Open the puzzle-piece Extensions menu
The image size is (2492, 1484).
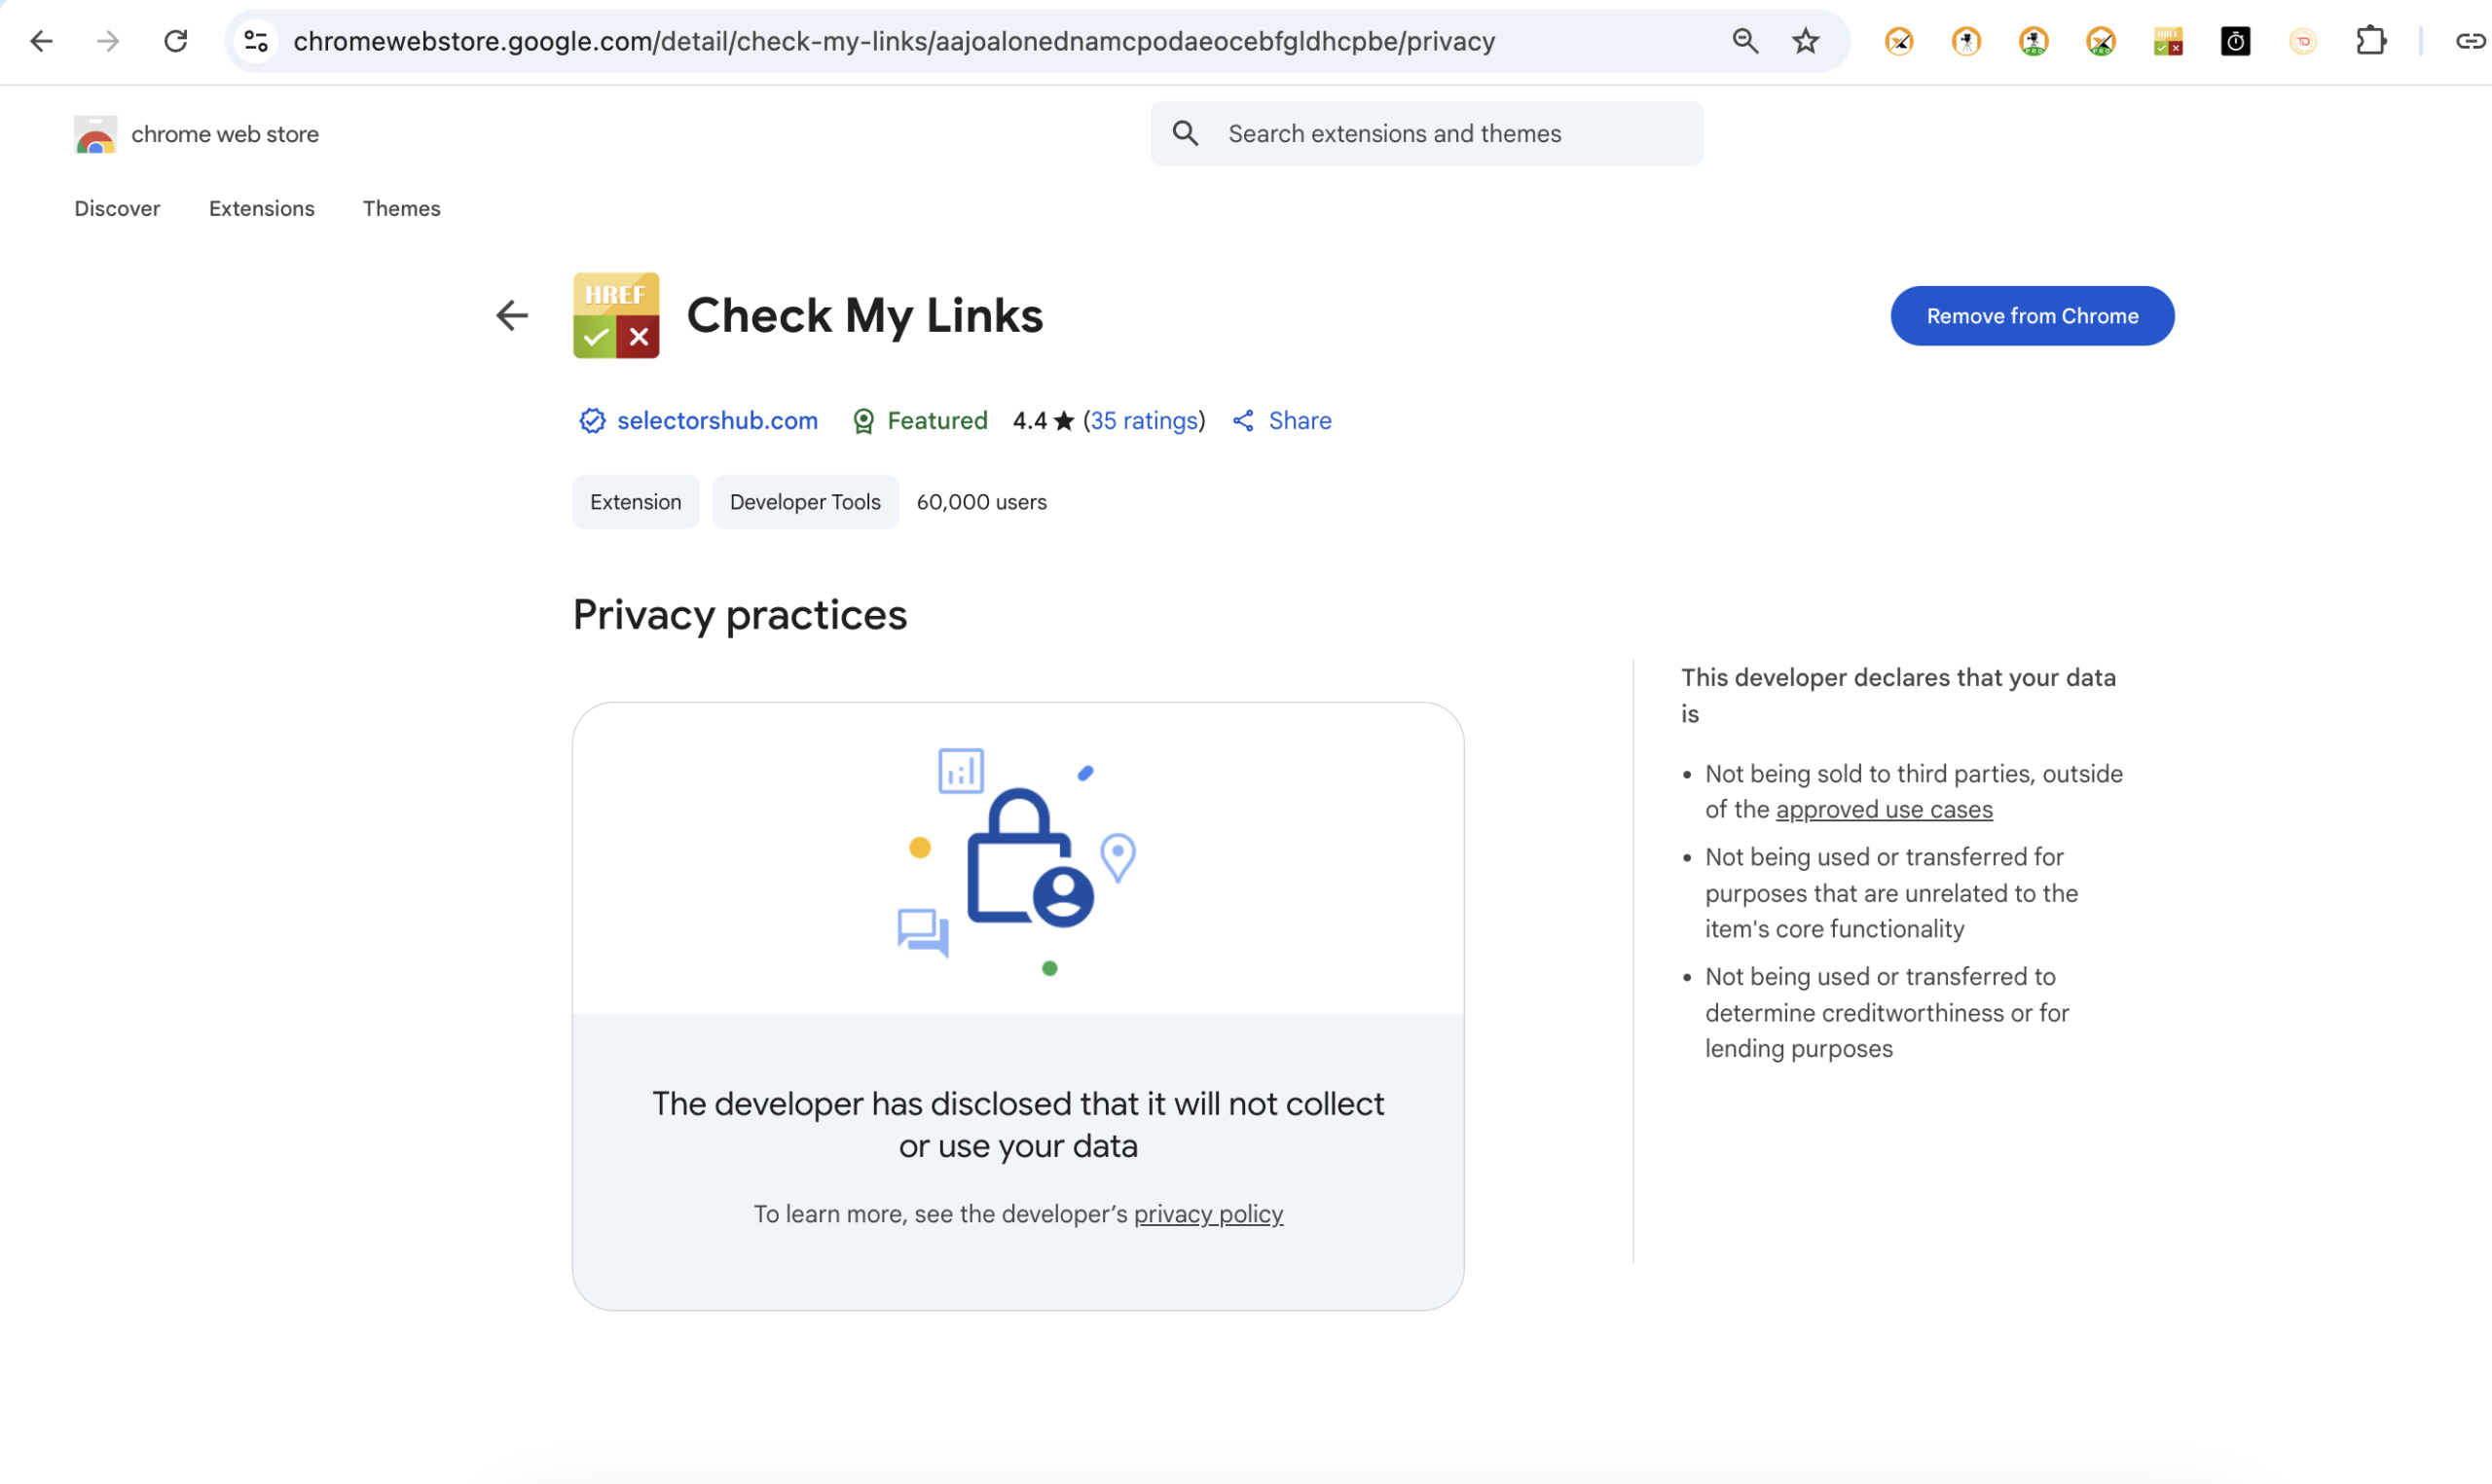pyautogui.click(x=2370, y=41)
